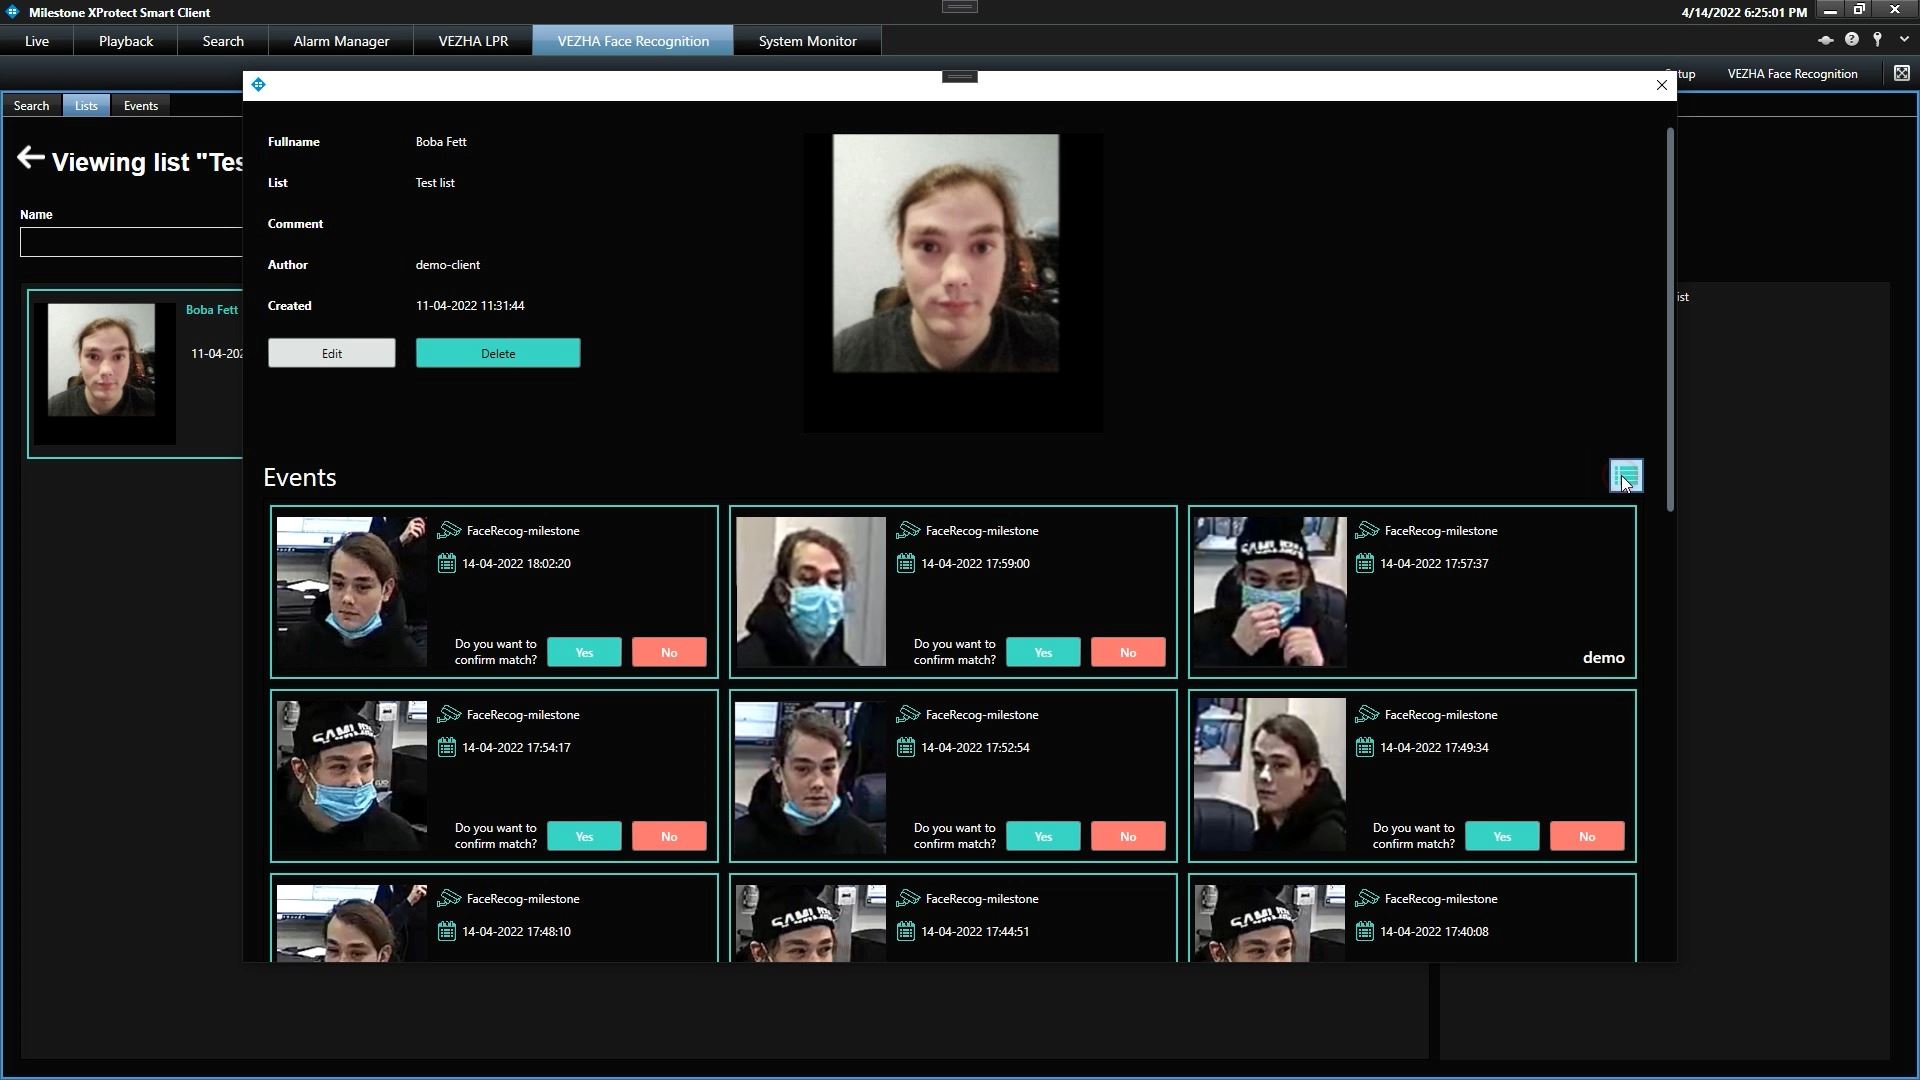This screenshot has width=1920, height=1080.
Task: Open the Search sub-tab beside Lists
Action: coord(31,105)
